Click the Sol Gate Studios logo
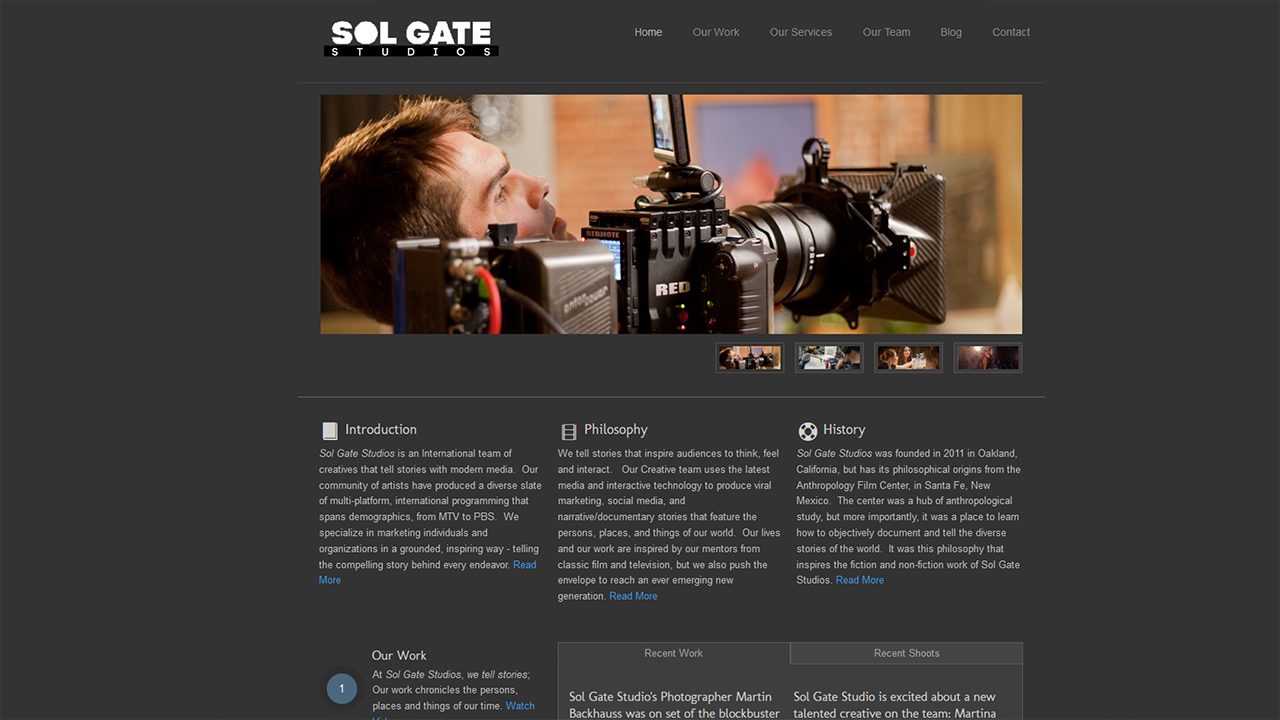Viewport: 1280px width, 720px height. (x=411, y=38)
